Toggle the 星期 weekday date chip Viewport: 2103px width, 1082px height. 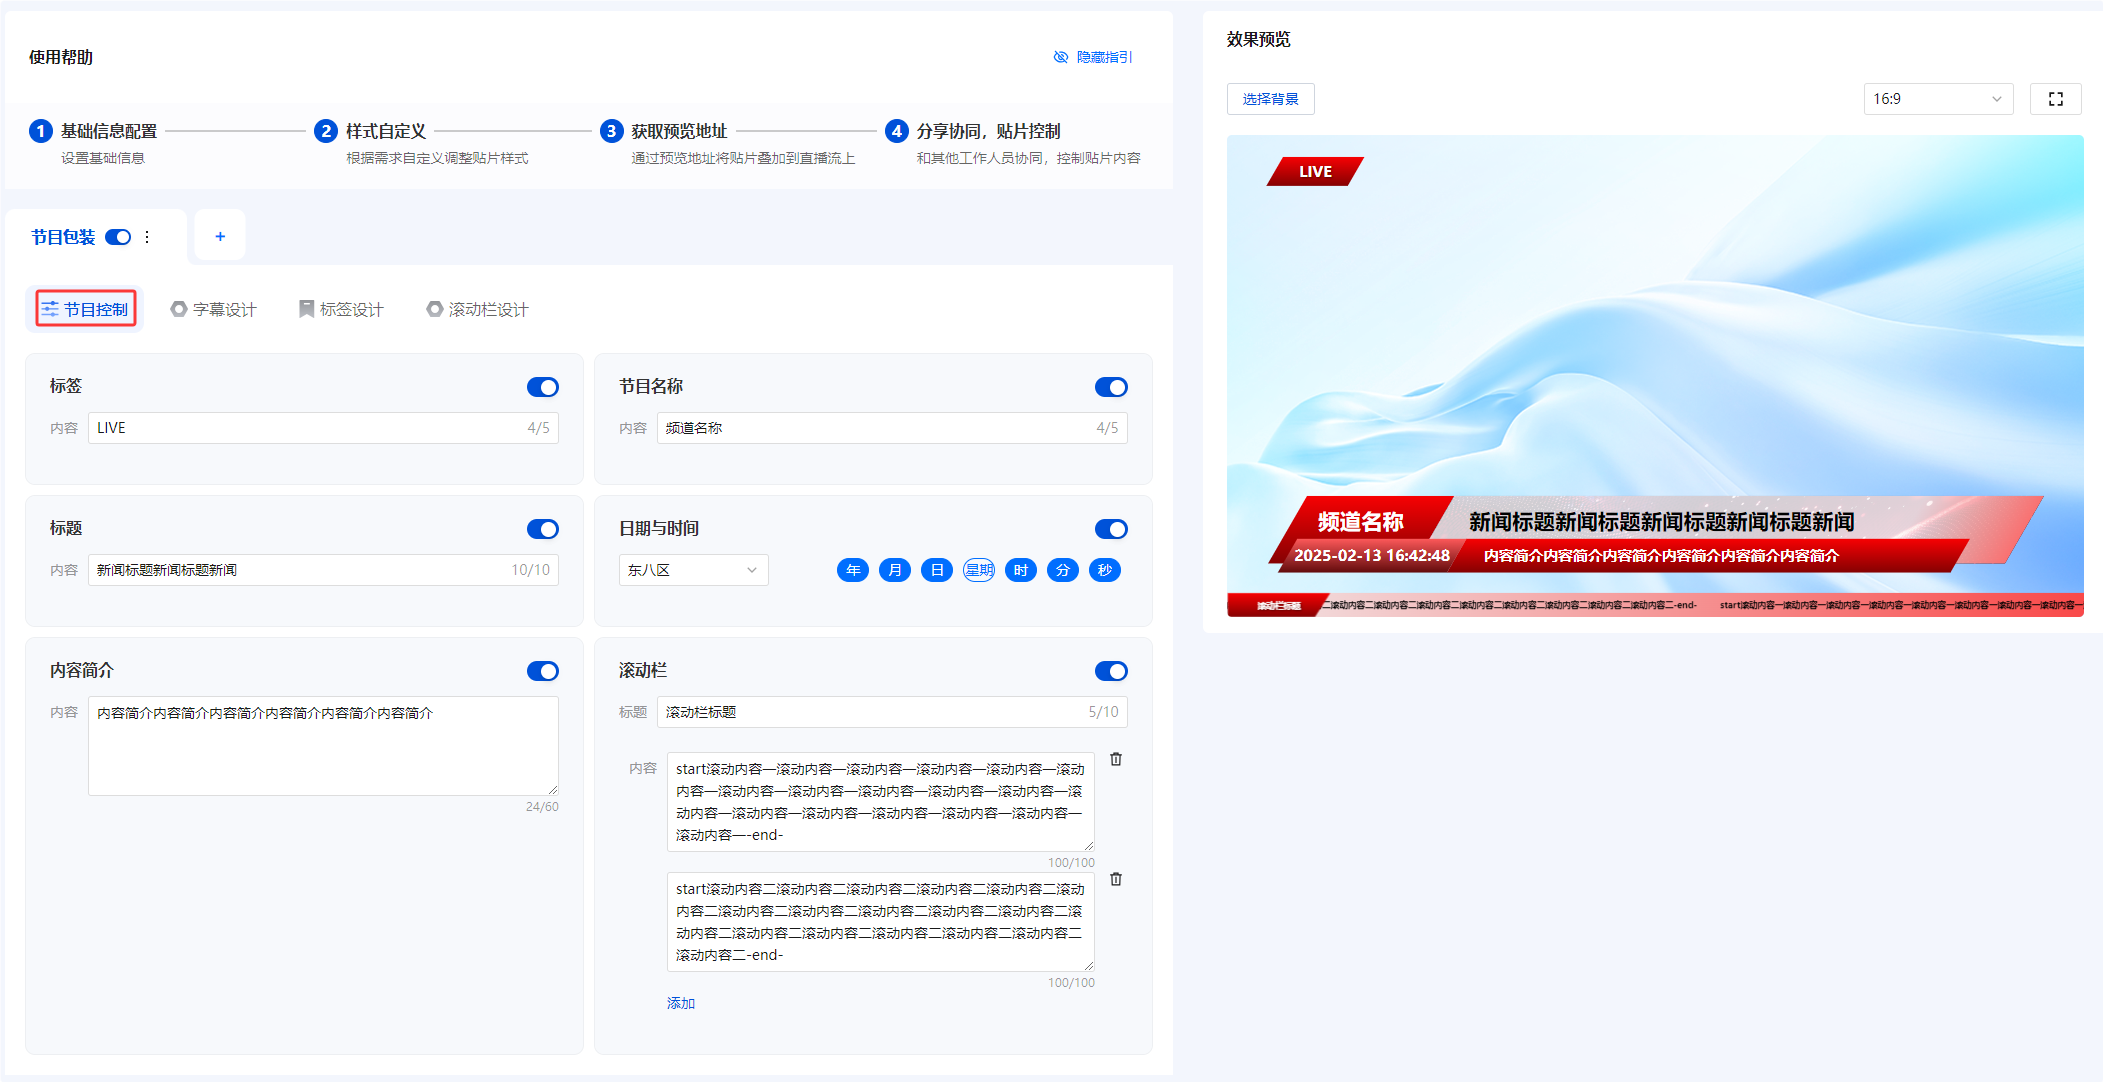(x=978, y=570)
